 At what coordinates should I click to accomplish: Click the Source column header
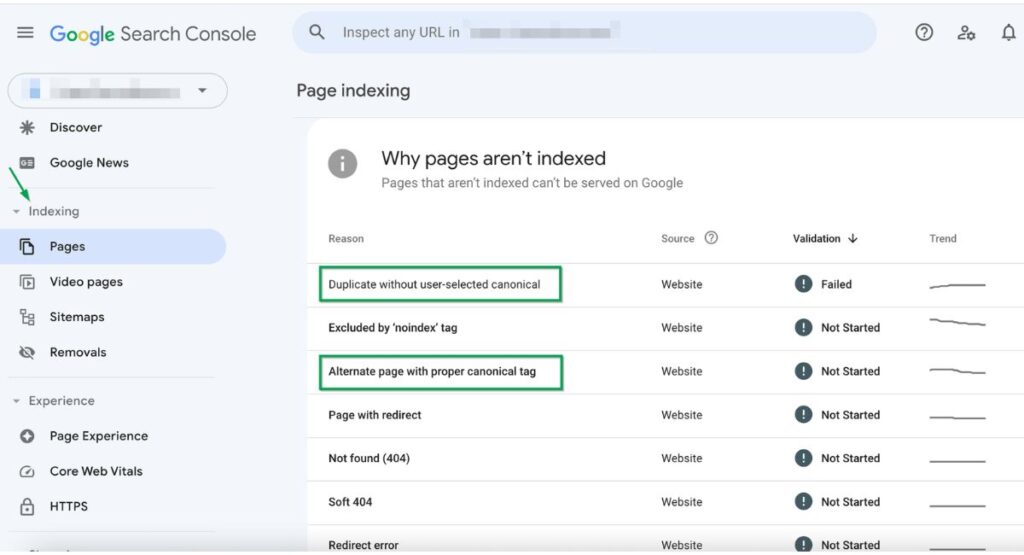click(677, 238)
